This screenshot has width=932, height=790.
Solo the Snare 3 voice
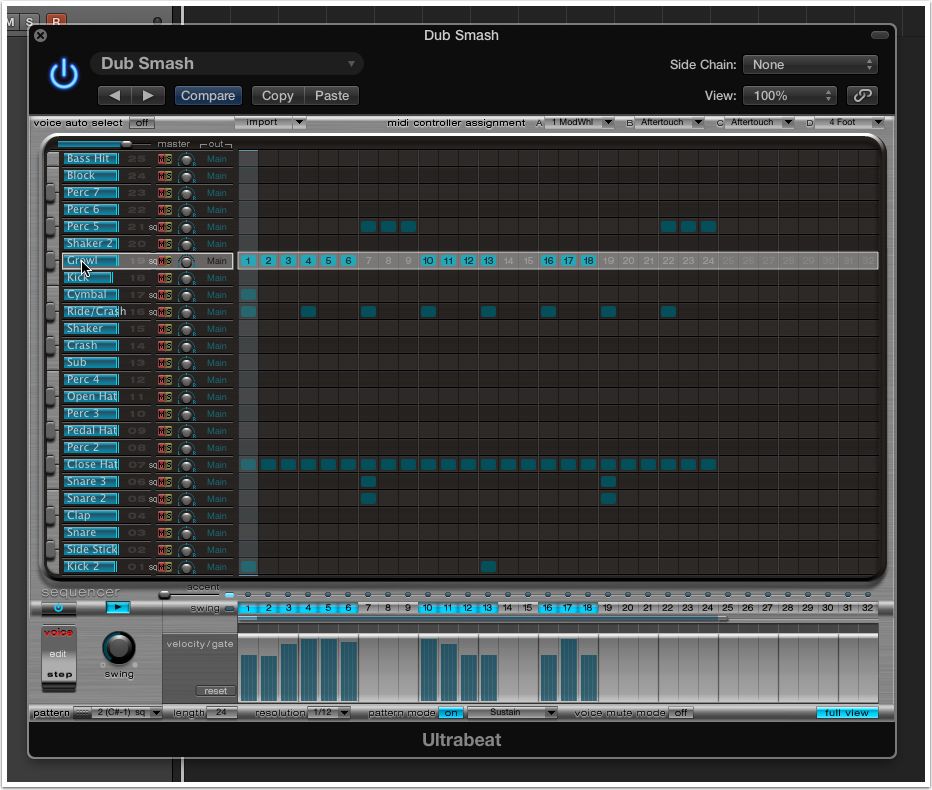tap(168, 482)
